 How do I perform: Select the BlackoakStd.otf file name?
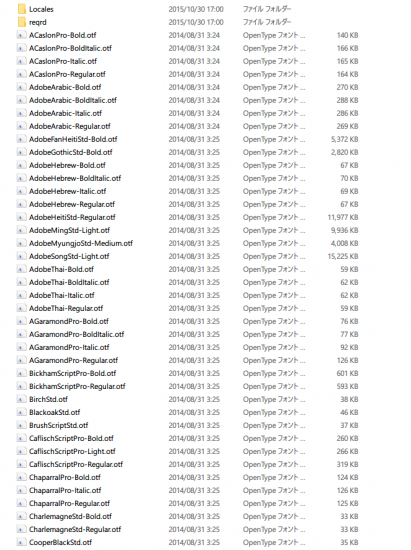54,412
